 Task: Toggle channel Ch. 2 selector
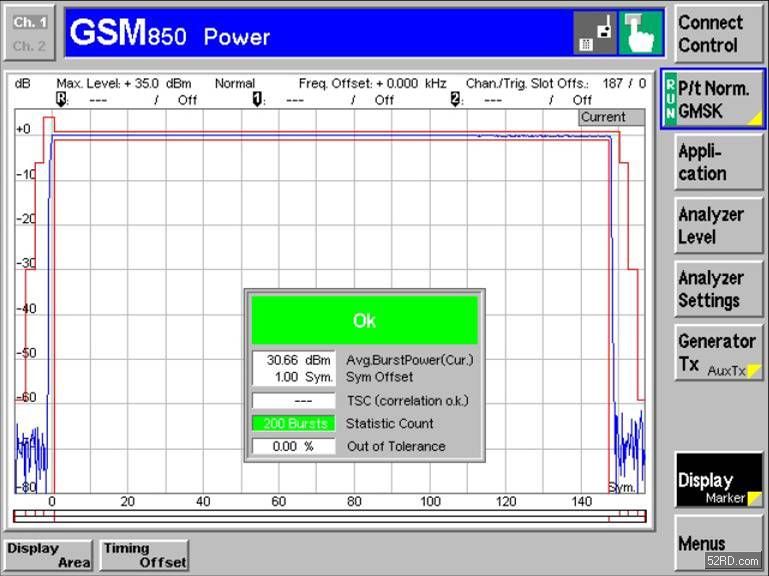[x=30, y=46]
